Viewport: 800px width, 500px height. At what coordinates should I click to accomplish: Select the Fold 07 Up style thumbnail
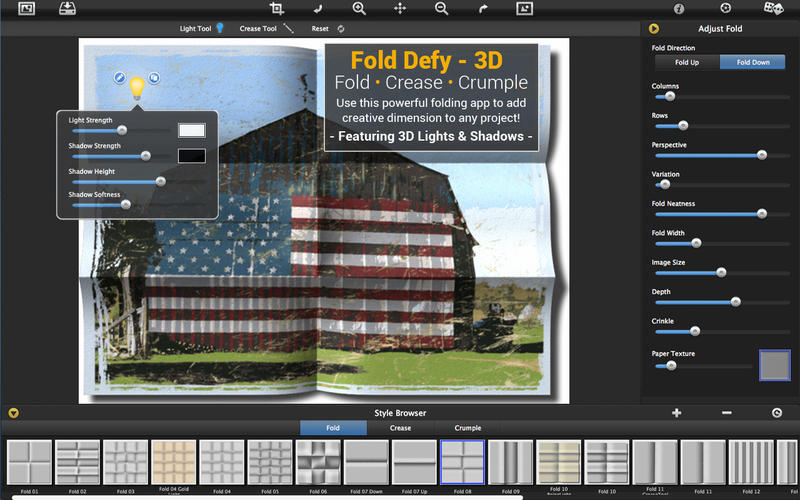point(414,462)
